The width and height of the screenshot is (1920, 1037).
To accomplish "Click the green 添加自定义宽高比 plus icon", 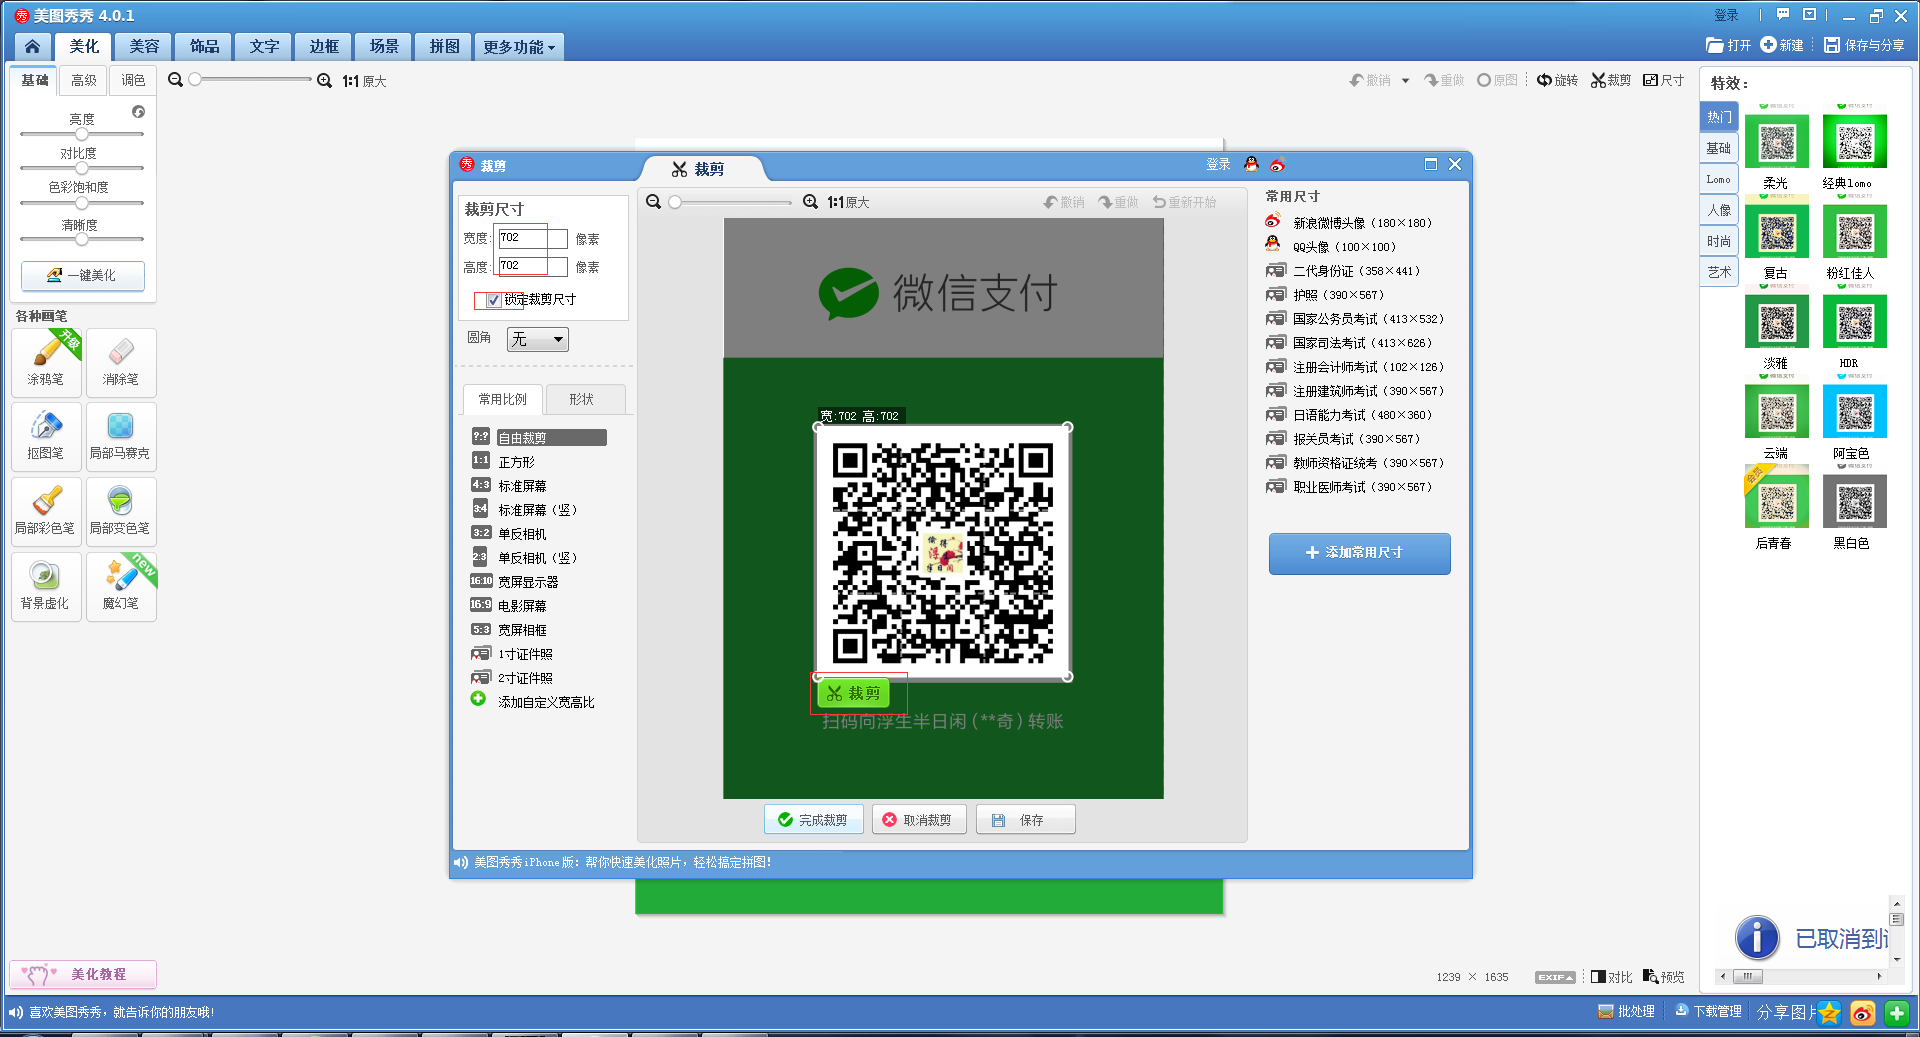I will [478, 699].
